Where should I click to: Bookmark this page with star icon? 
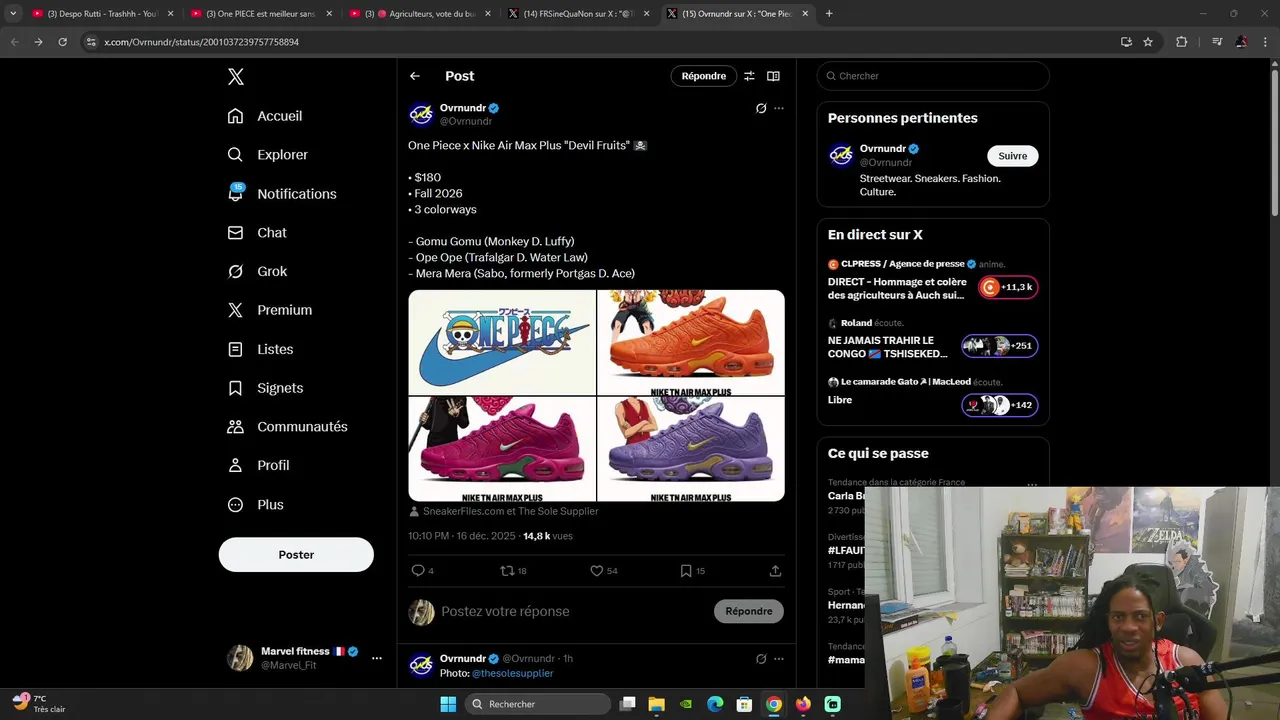1148,42
